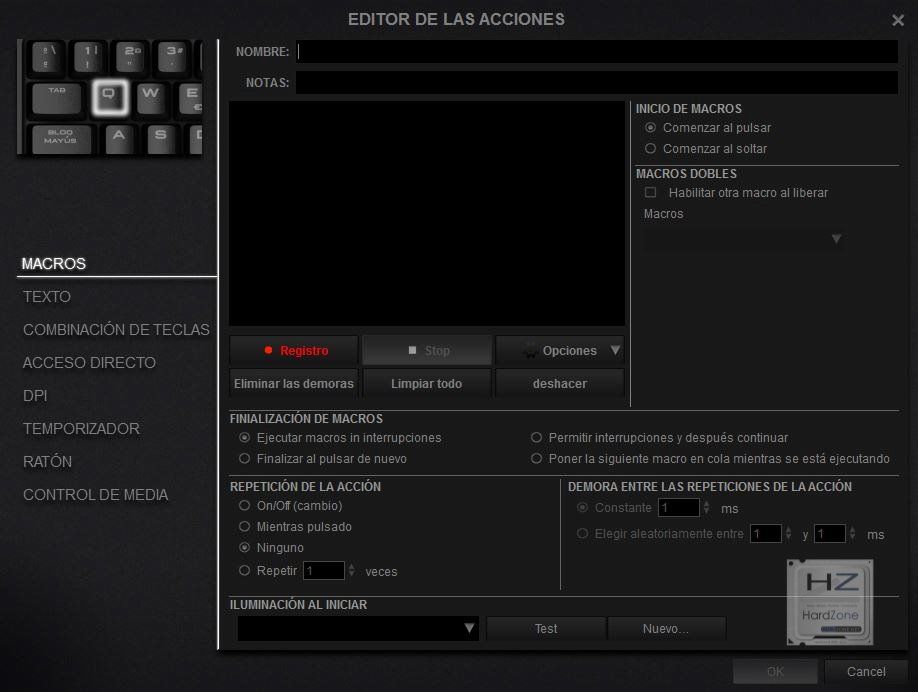Image resolution: width=918 pixels, height=692 pixels.
Task: Click the first random delay value field
Action: click(x=766, y=534)
